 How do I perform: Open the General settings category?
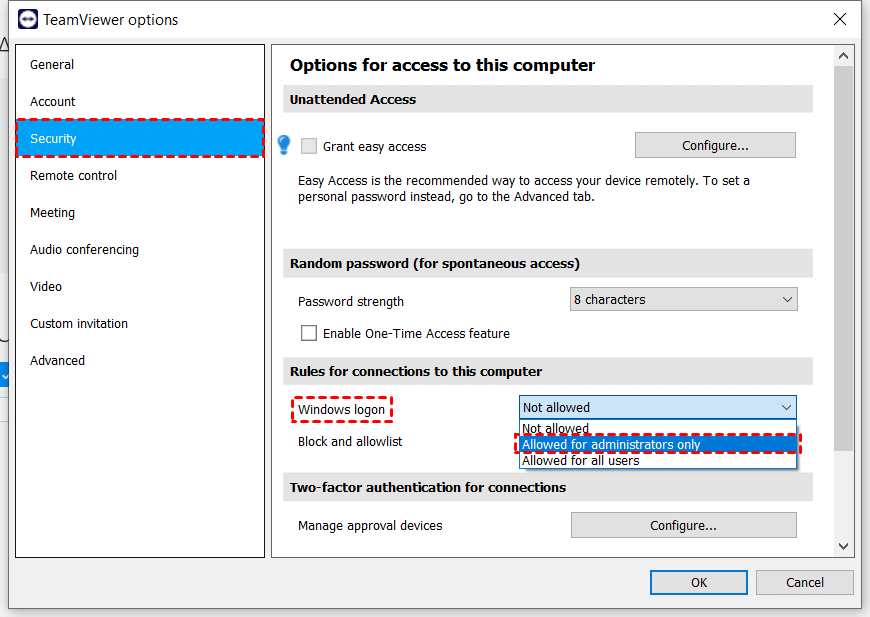pos(52,65)
